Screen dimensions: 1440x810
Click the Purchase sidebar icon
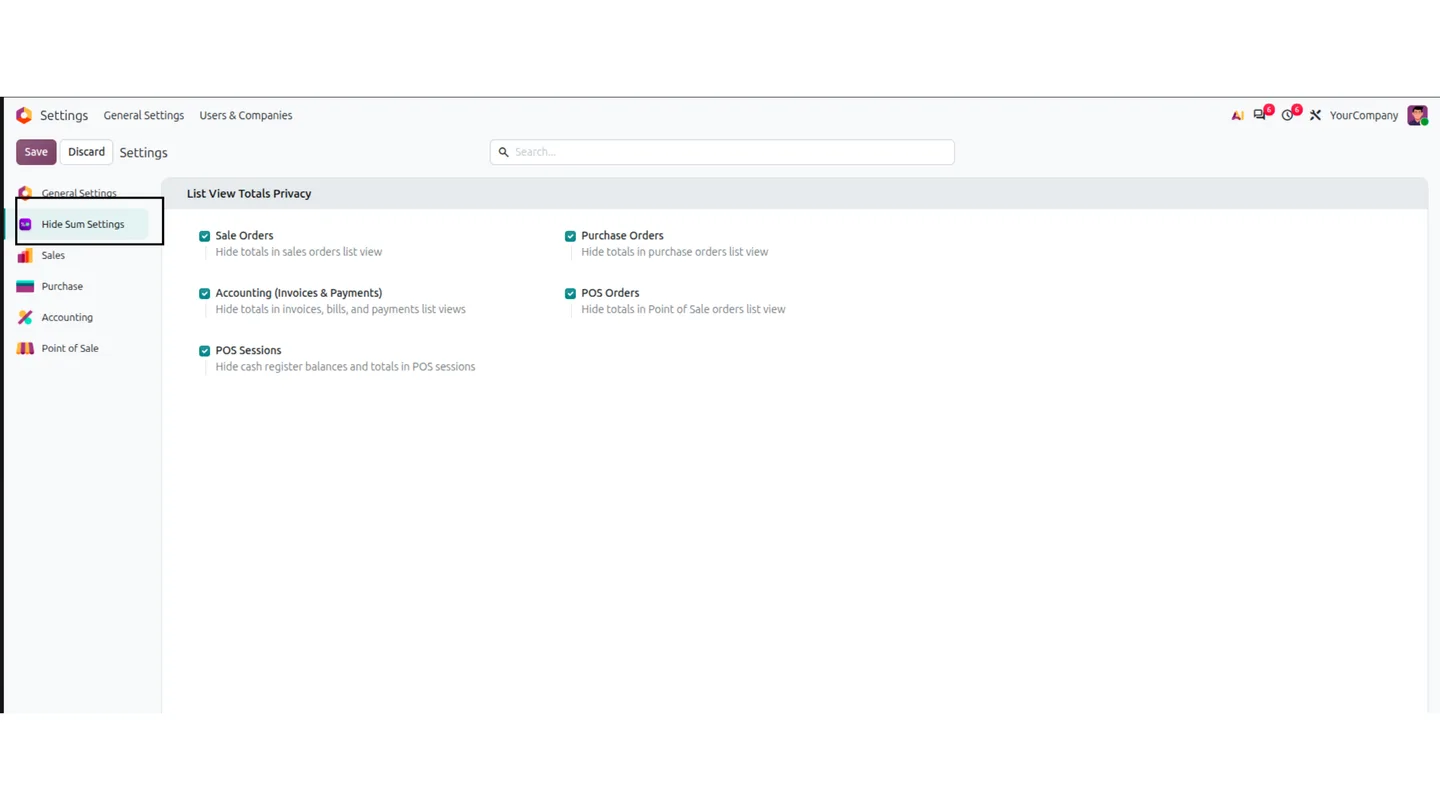[x=25, y=286]
